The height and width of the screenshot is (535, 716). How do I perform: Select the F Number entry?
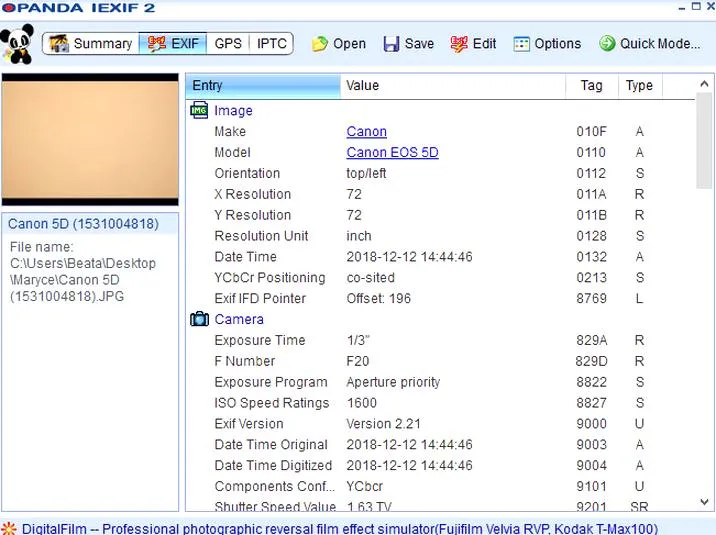pyautogui.click(x=245, y=361)
